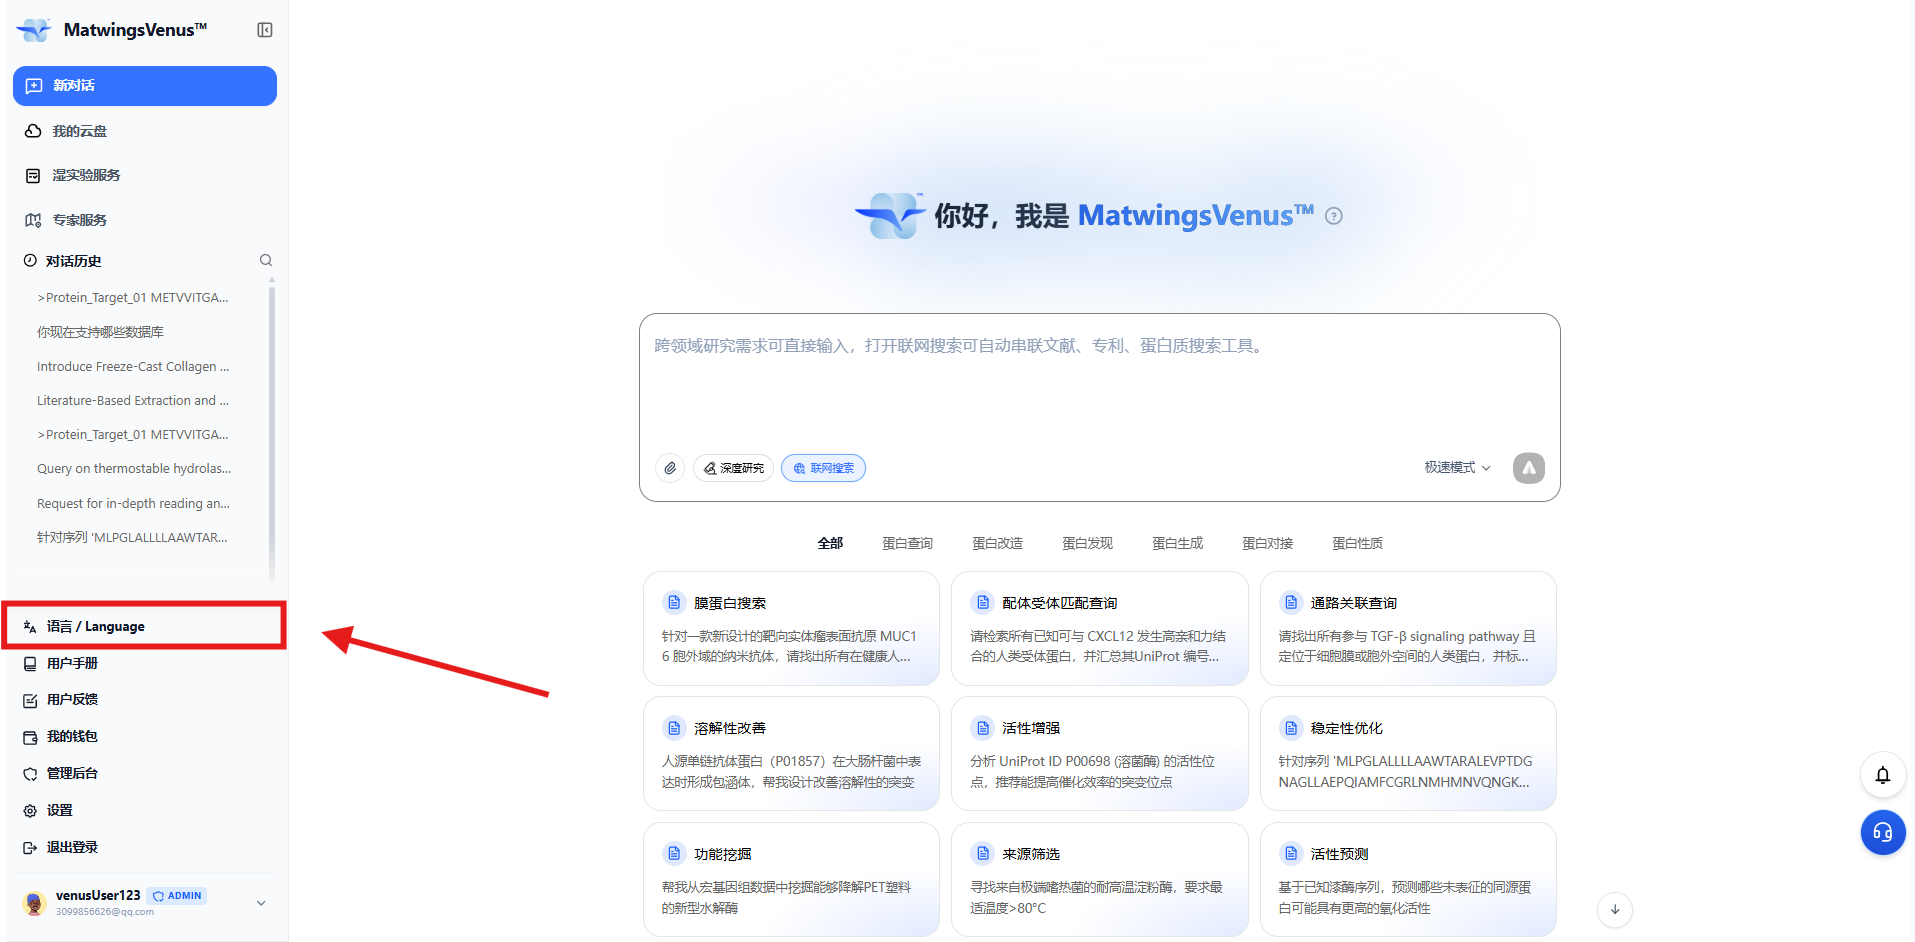Image resolution: width=1915 pixels, height=942 pixels.
Task: Open customer support headset button
Action: 1882,832
